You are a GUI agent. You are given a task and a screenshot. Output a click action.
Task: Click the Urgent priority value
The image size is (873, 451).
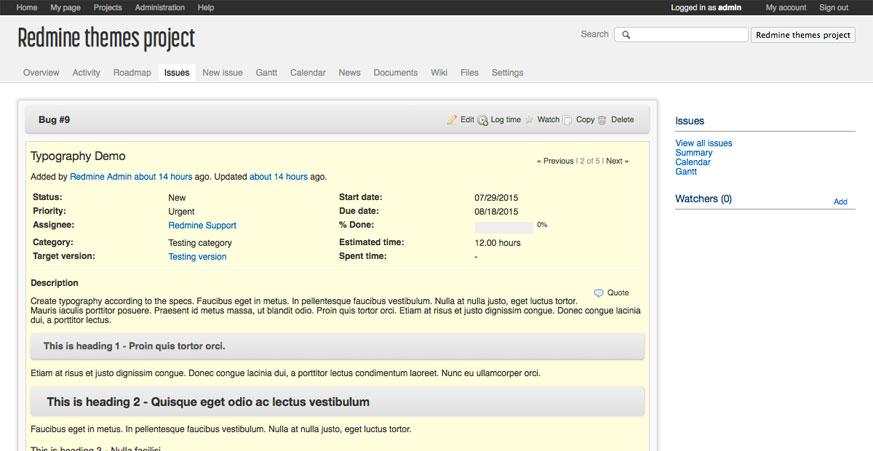pyautogui.click(x=182, y=212)
